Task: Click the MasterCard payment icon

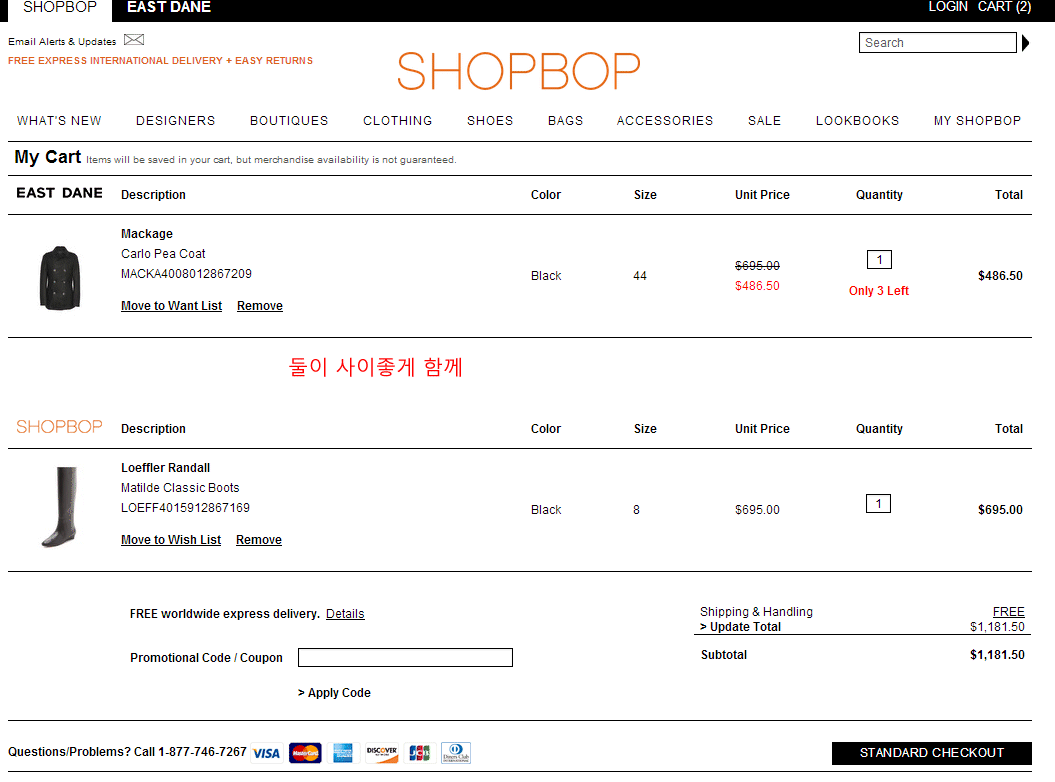Action: tap(305, 753)
